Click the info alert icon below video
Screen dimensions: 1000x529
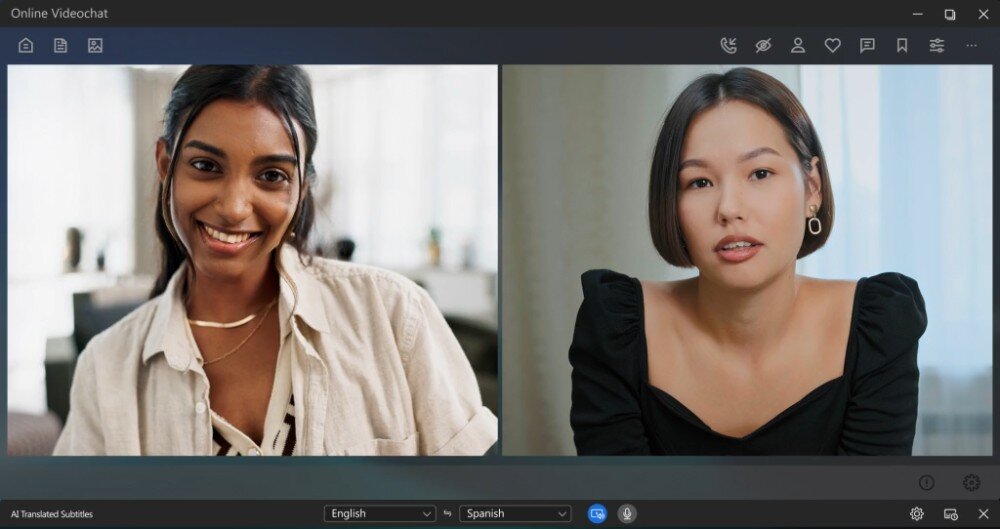pyautogui.click(x=926, y=482)
